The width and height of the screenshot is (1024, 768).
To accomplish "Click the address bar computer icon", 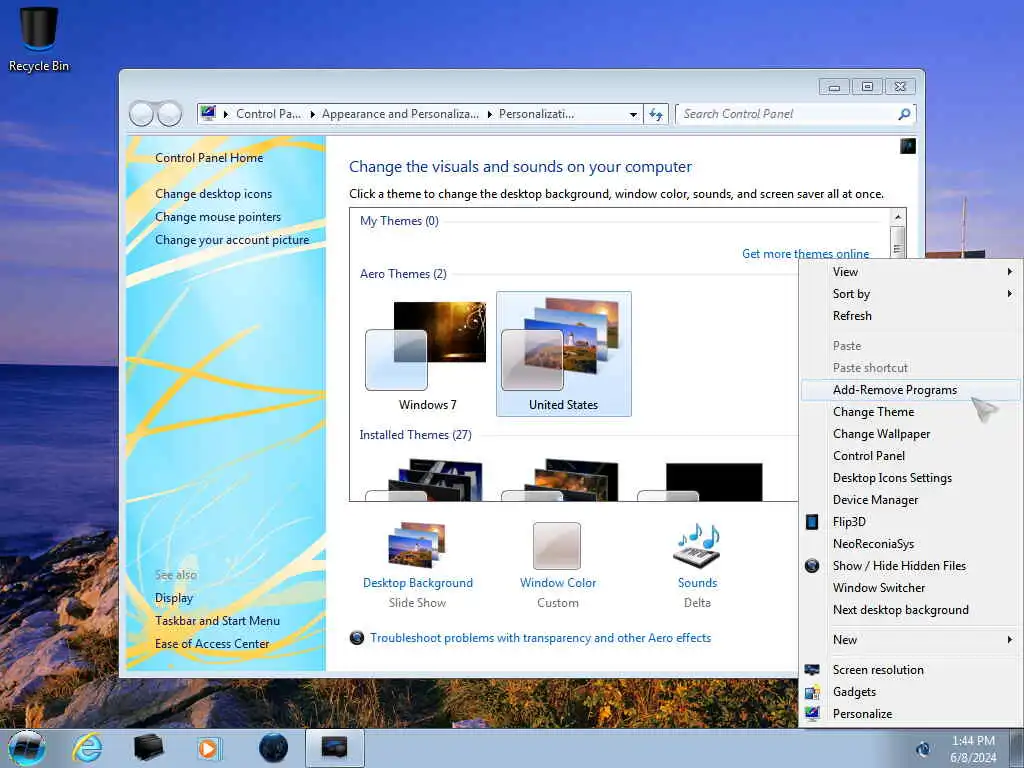I will click(208, 114).
